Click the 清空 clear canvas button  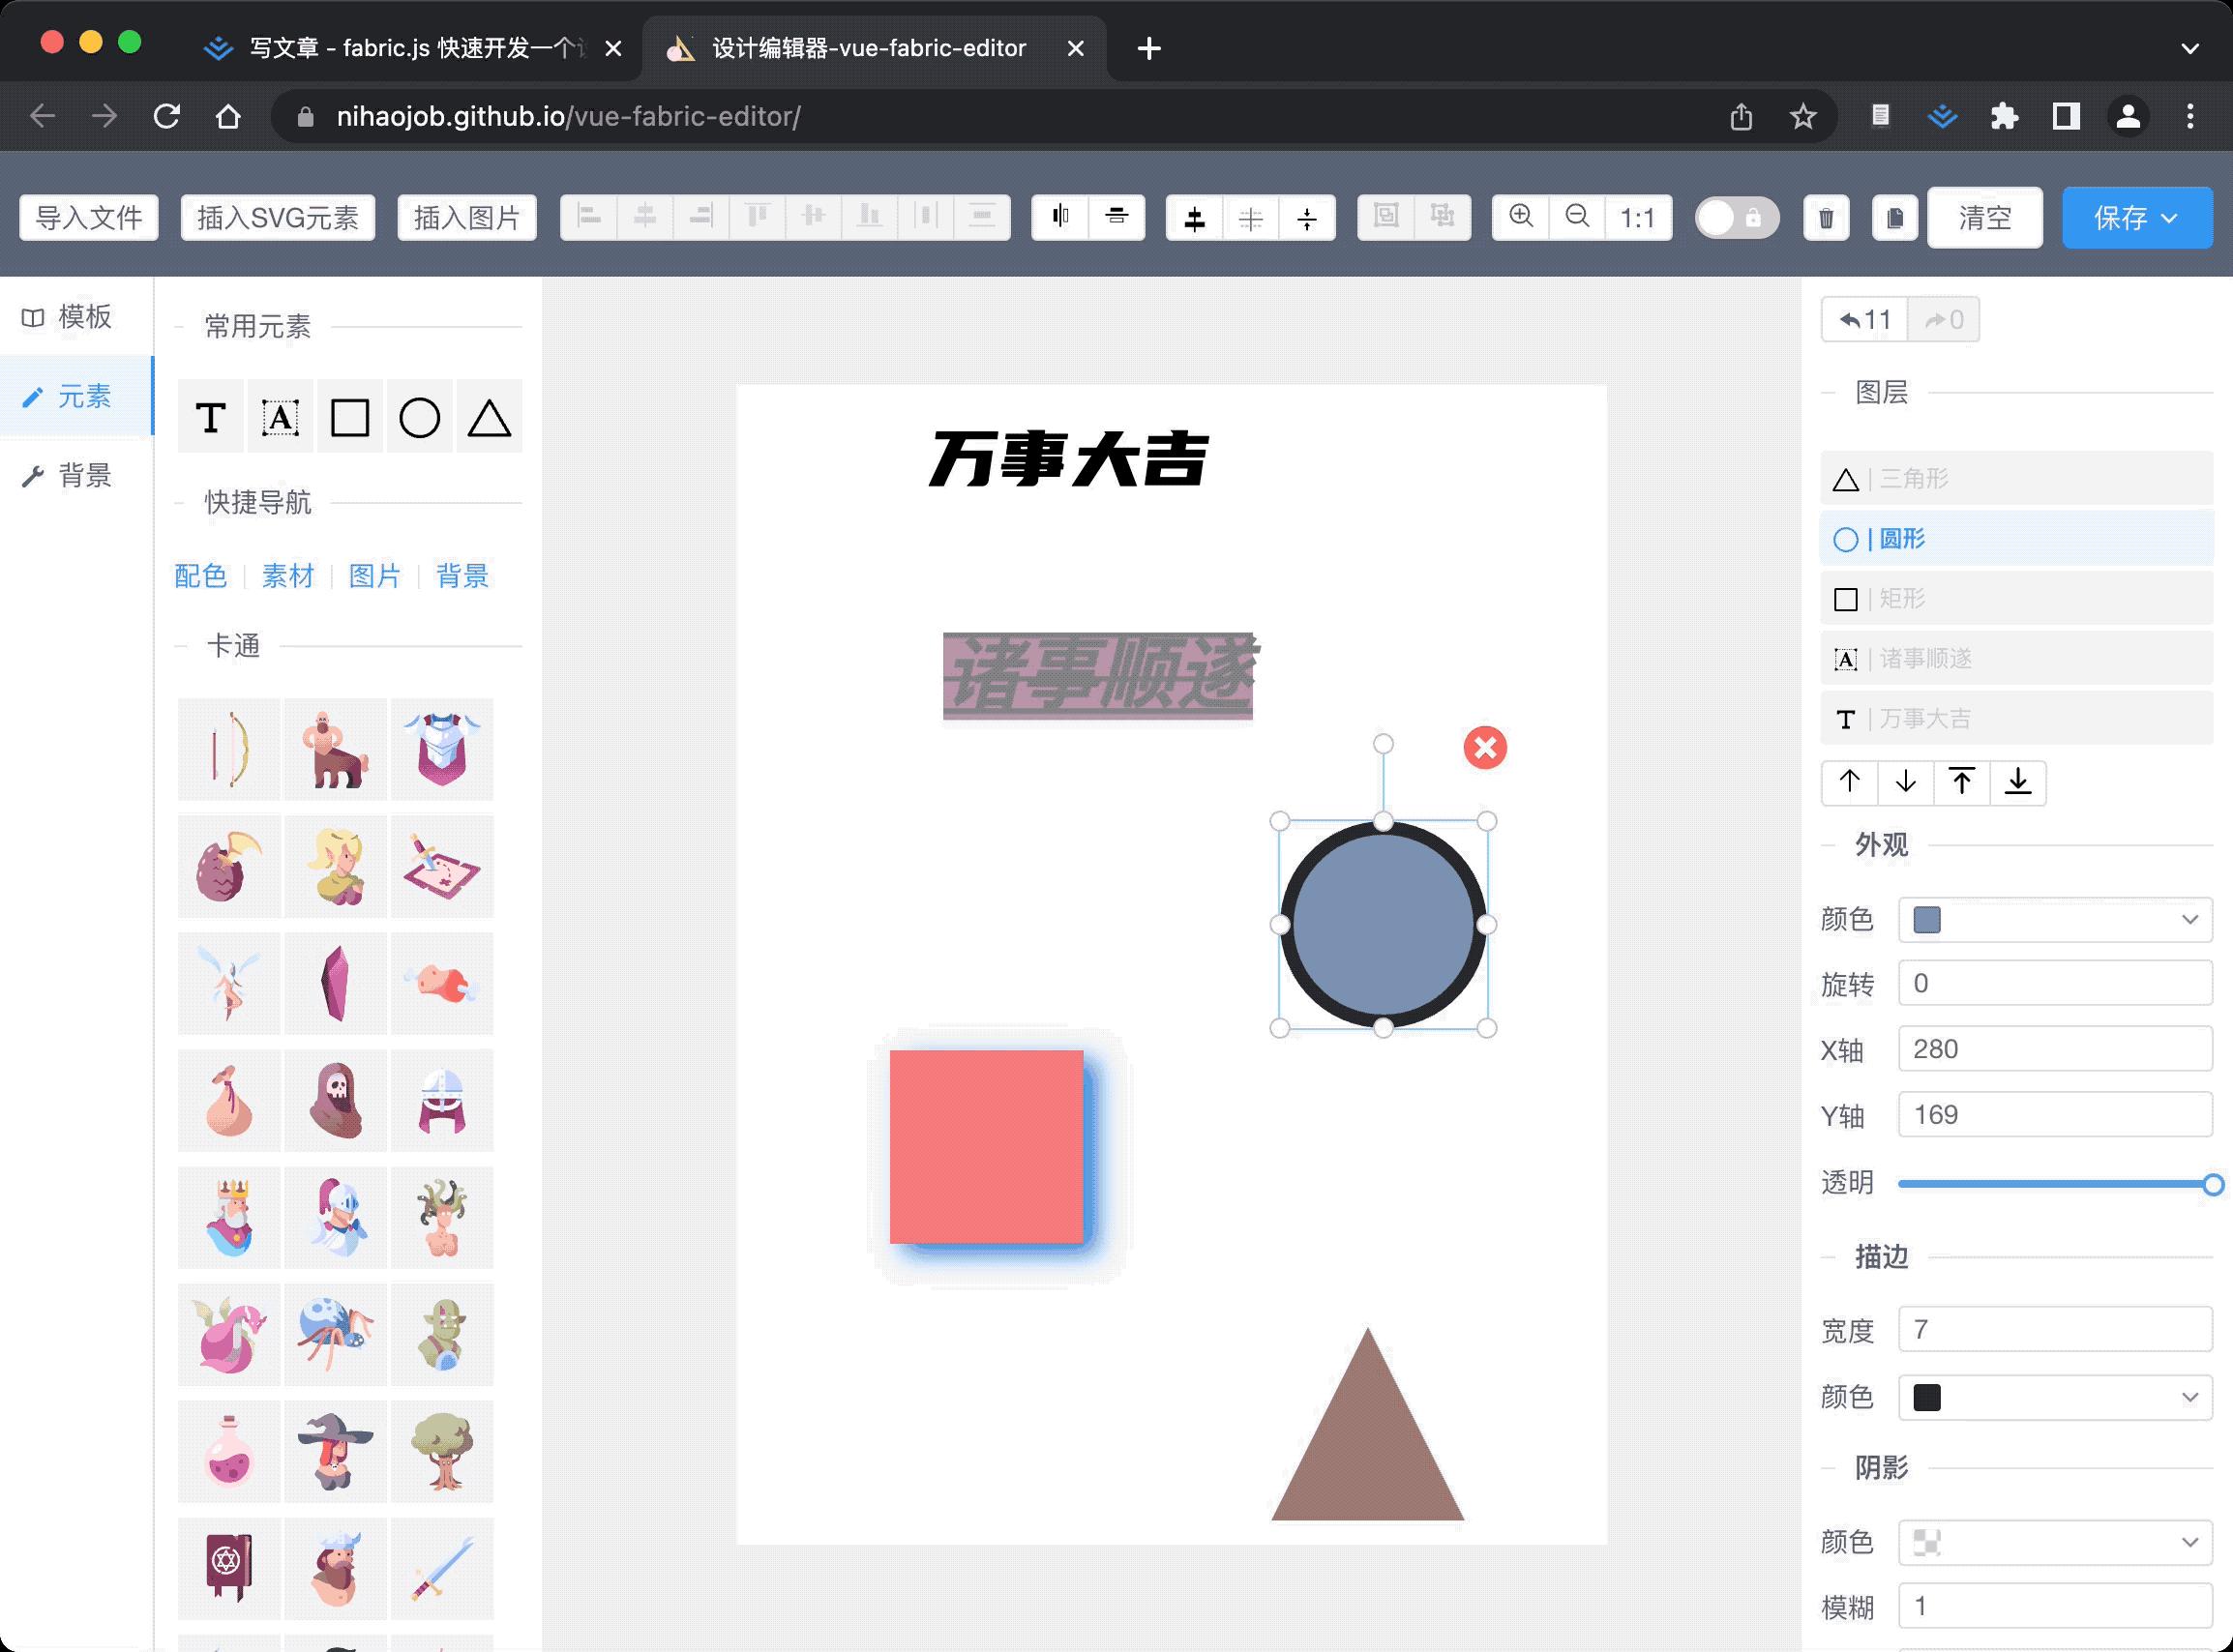(x=1984, y=217)
